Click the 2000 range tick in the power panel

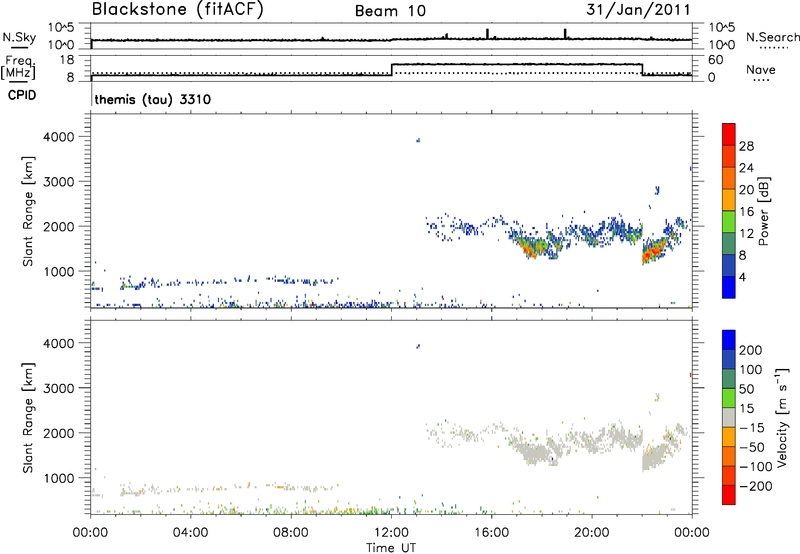click(x=58, y=226)
